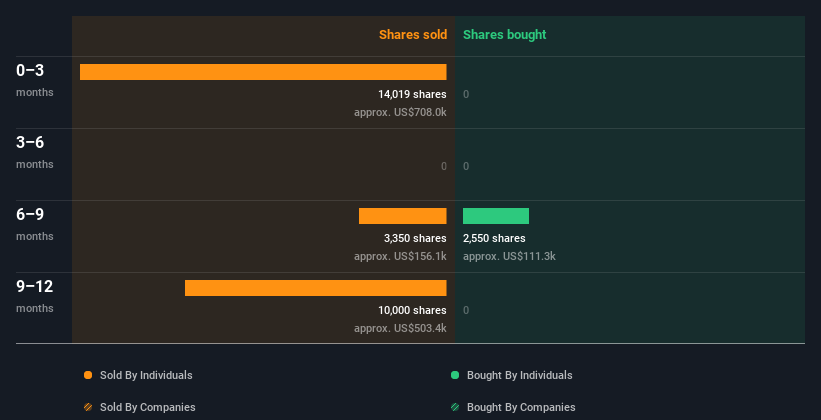The image size is (821, 420).
Task: Select the green 6–9 months bought bar
Action: (x=496, y=216)
